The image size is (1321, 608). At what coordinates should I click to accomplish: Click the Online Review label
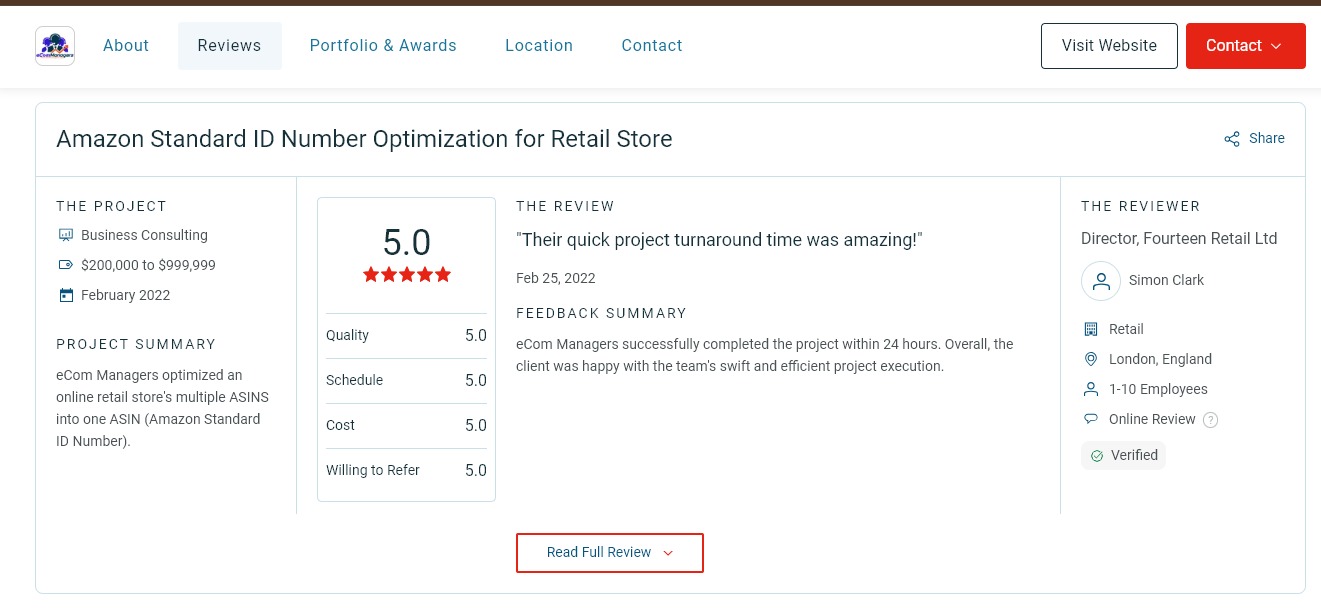(x=1152, y=419)
